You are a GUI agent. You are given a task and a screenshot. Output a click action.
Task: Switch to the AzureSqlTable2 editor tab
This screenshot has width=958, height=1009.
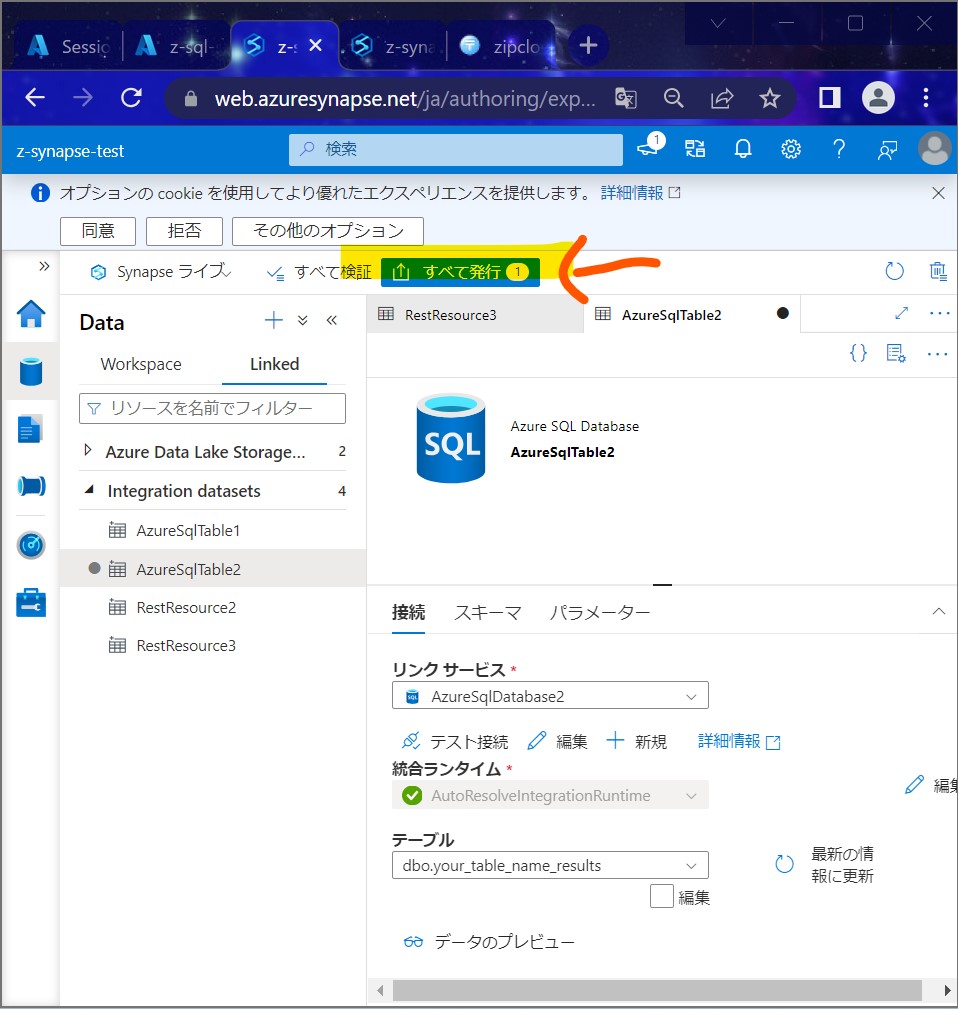tap(692, 315)
